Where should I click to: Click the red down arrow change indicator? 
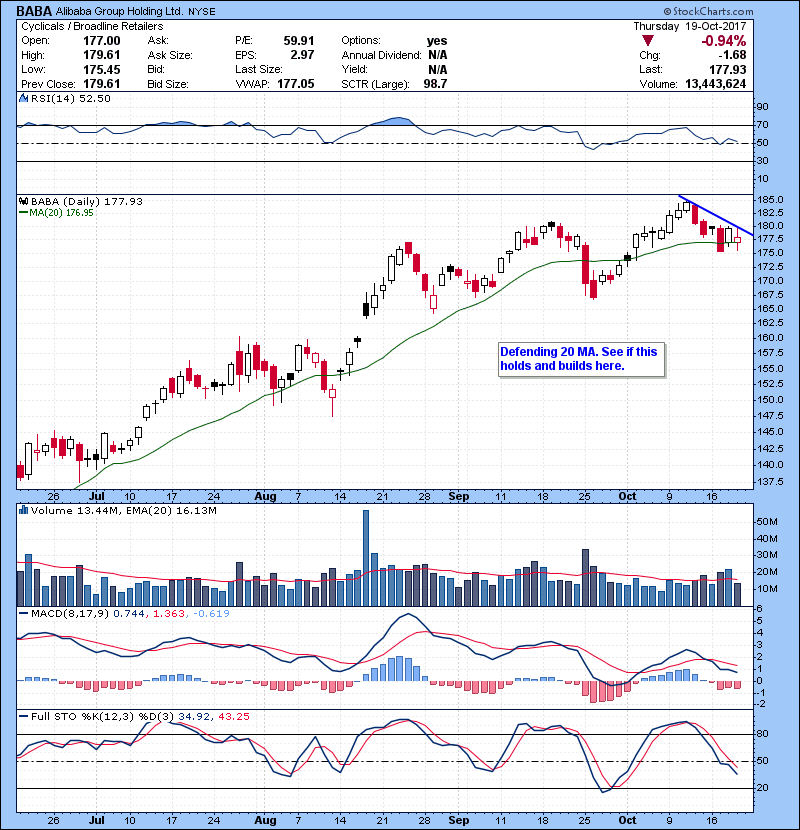(648, 40)
